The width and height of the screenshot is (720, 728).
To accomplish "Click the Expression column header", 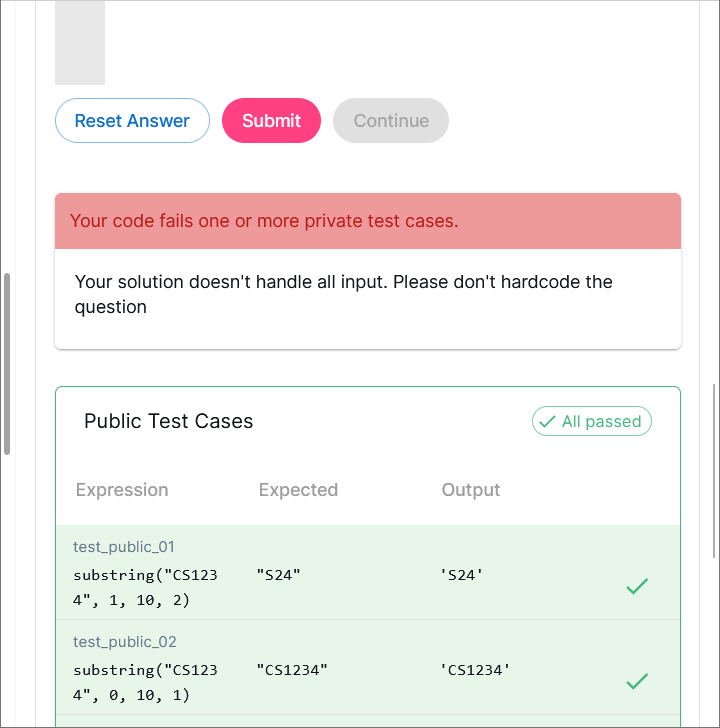I will 122,490.
